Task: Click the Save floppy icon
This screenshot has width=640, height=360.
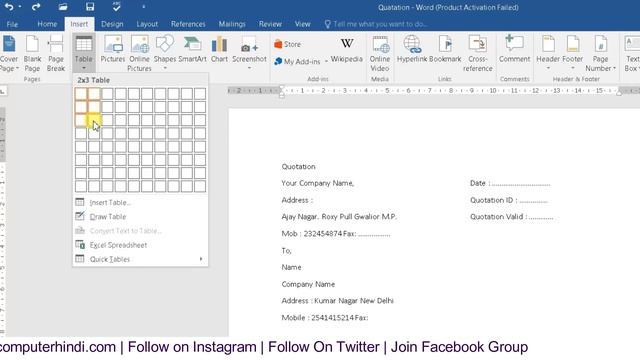Action: (90, 7)
